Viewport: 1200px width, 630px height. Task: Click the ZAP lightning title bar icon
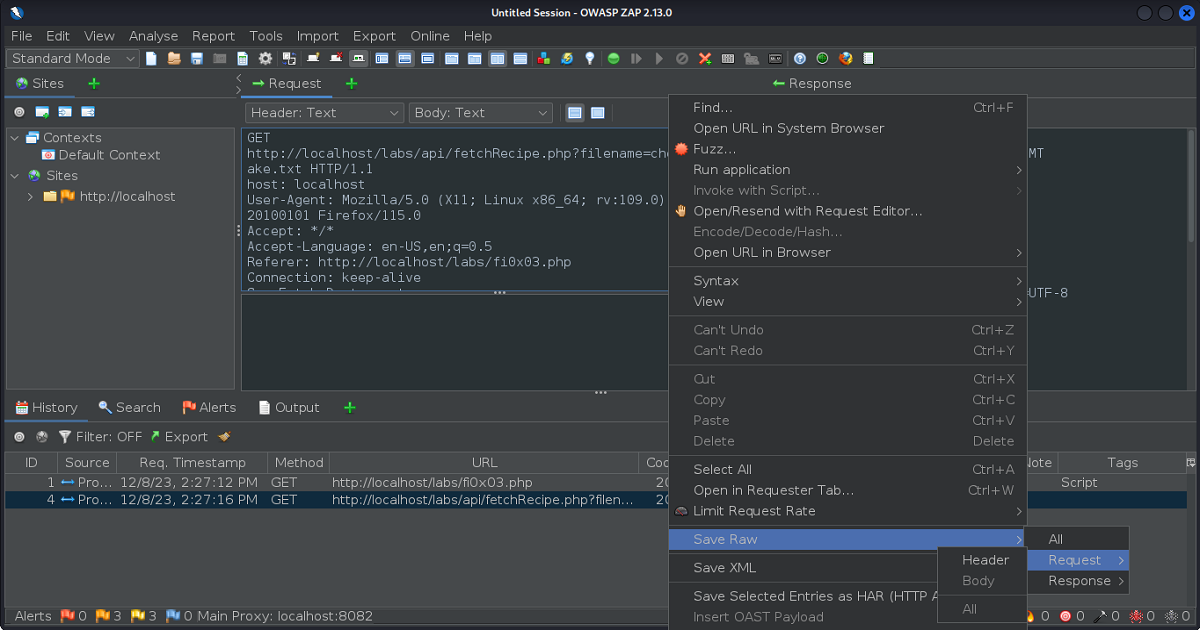click(x=16, y=13)
